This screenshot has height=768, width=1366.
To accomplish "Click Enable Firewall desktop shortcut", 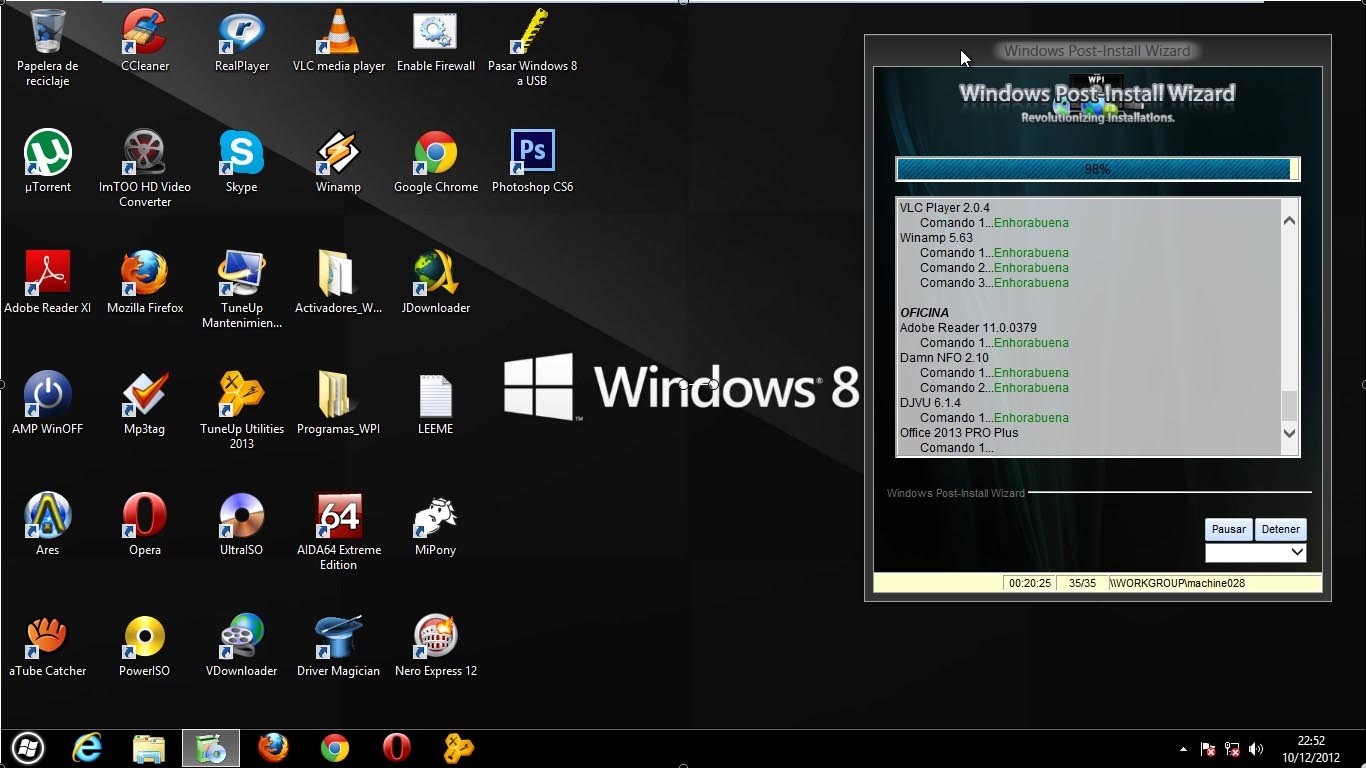I will [x=436, y=40].
